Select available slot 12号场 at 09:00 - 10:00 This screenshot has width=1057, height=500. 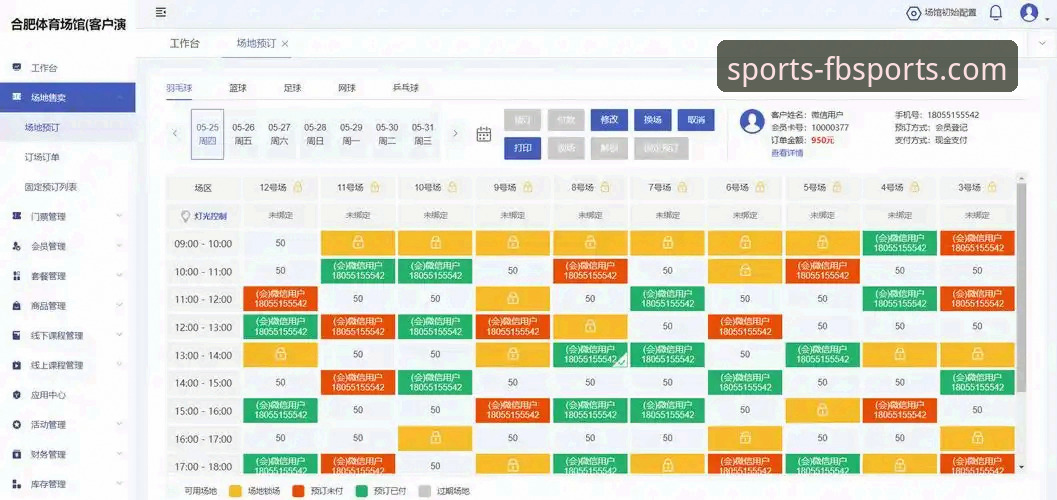[280, 243]
